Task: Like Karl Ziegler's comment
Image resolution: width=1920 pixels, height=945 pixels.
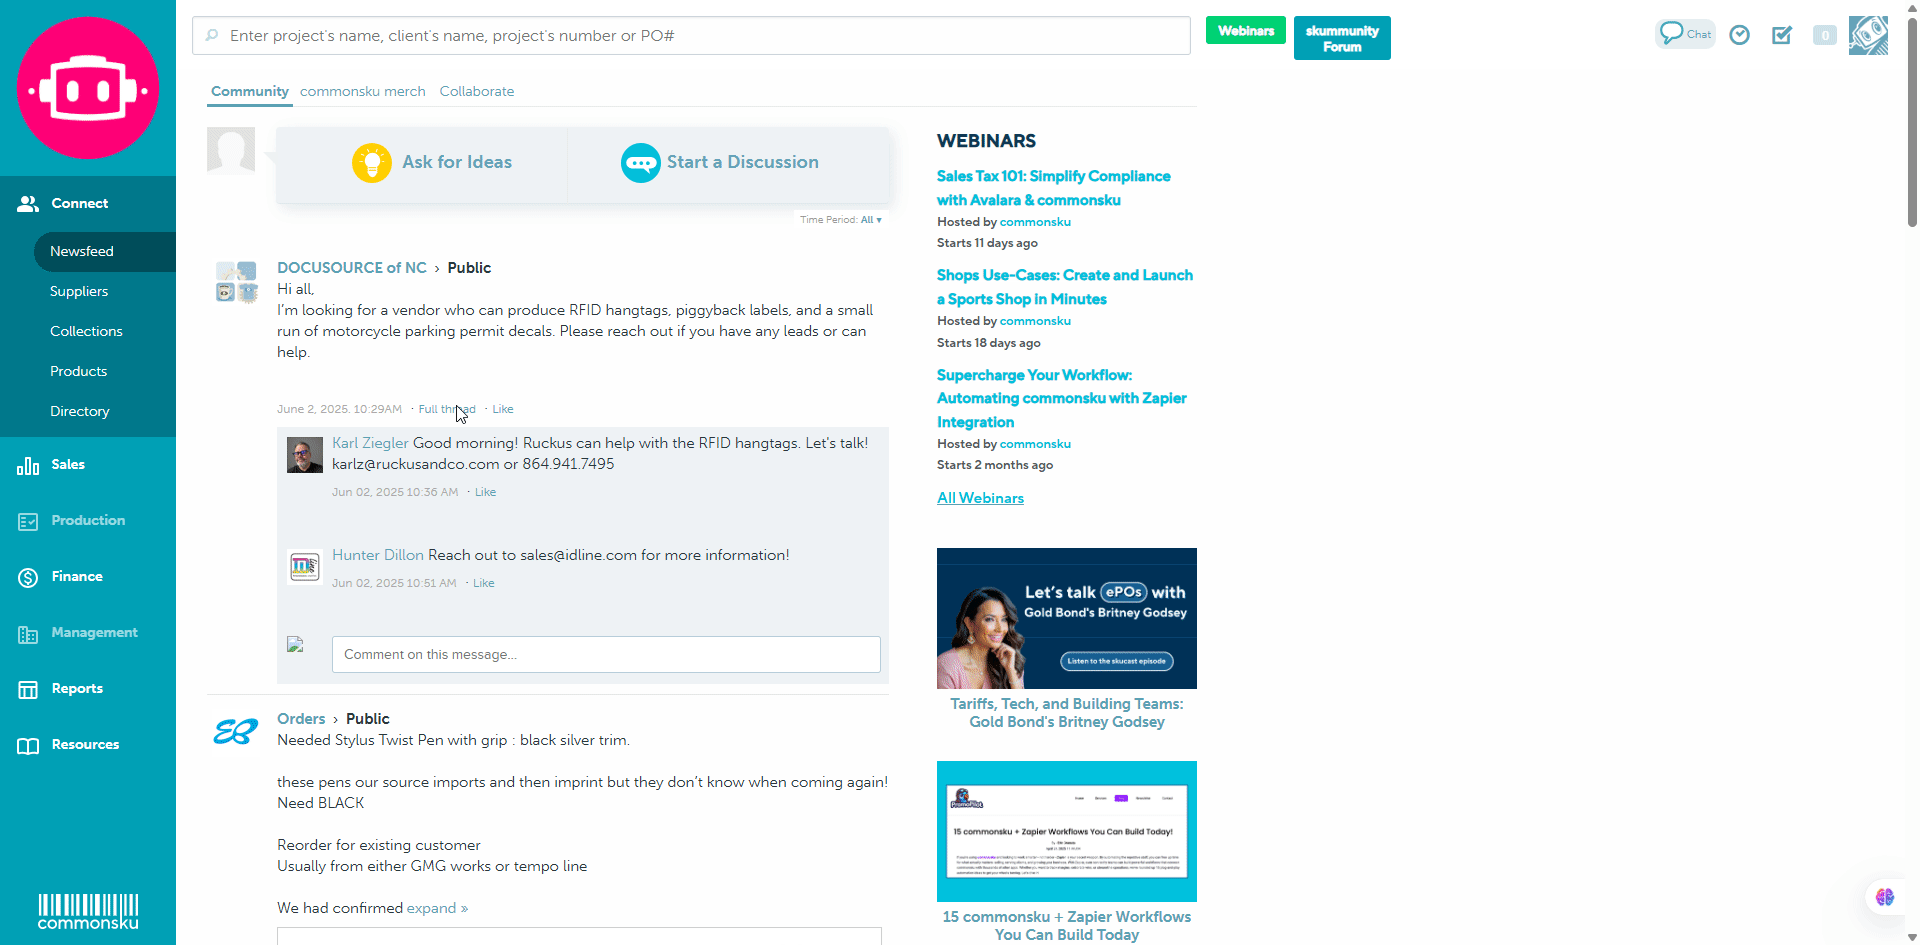Action: pyautogui.click(x=485, y=492)
